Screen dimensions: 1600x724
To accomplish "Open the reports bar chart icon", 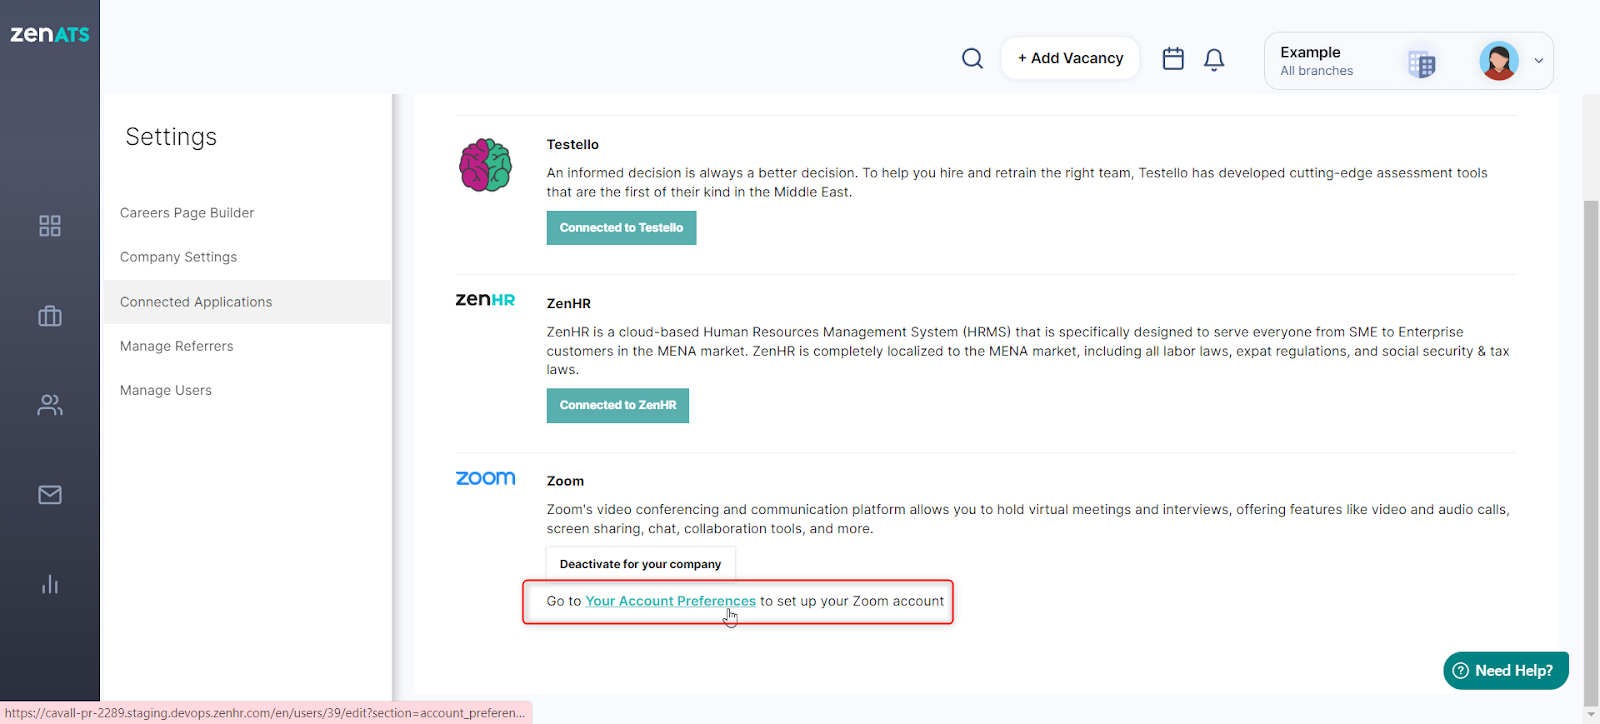I will point(50,584).
